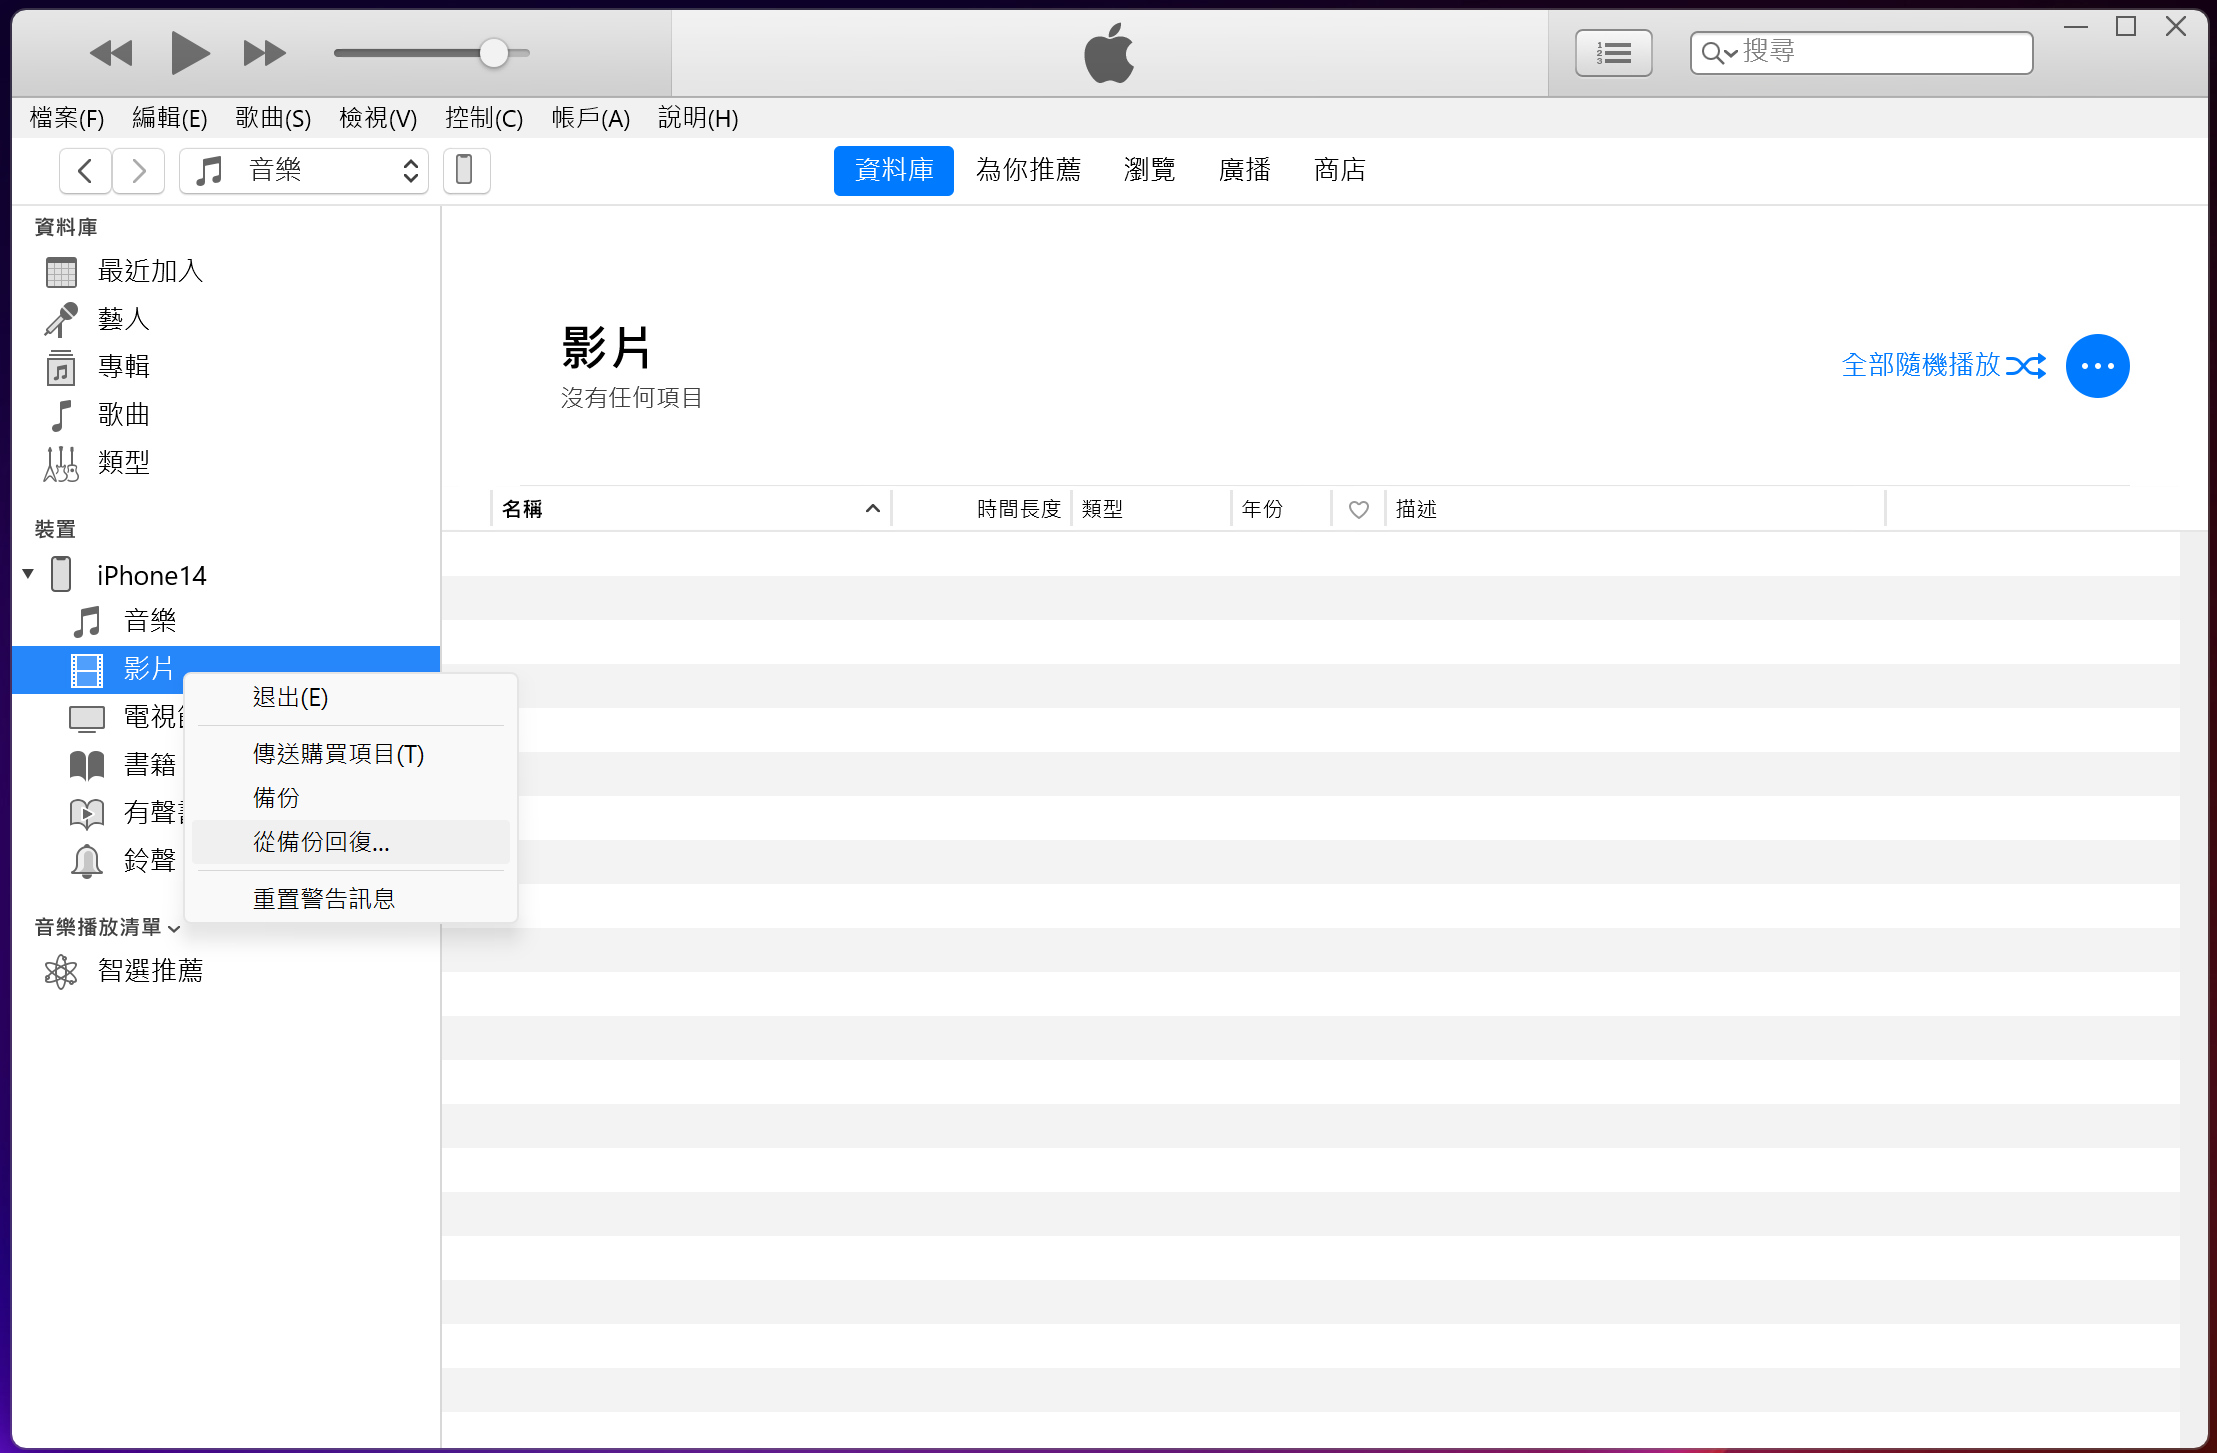The height and width of the screenshot is (1453, 2217).
Task: Choose 重置警告訊息 from context menu
Action: coord(351,899)
